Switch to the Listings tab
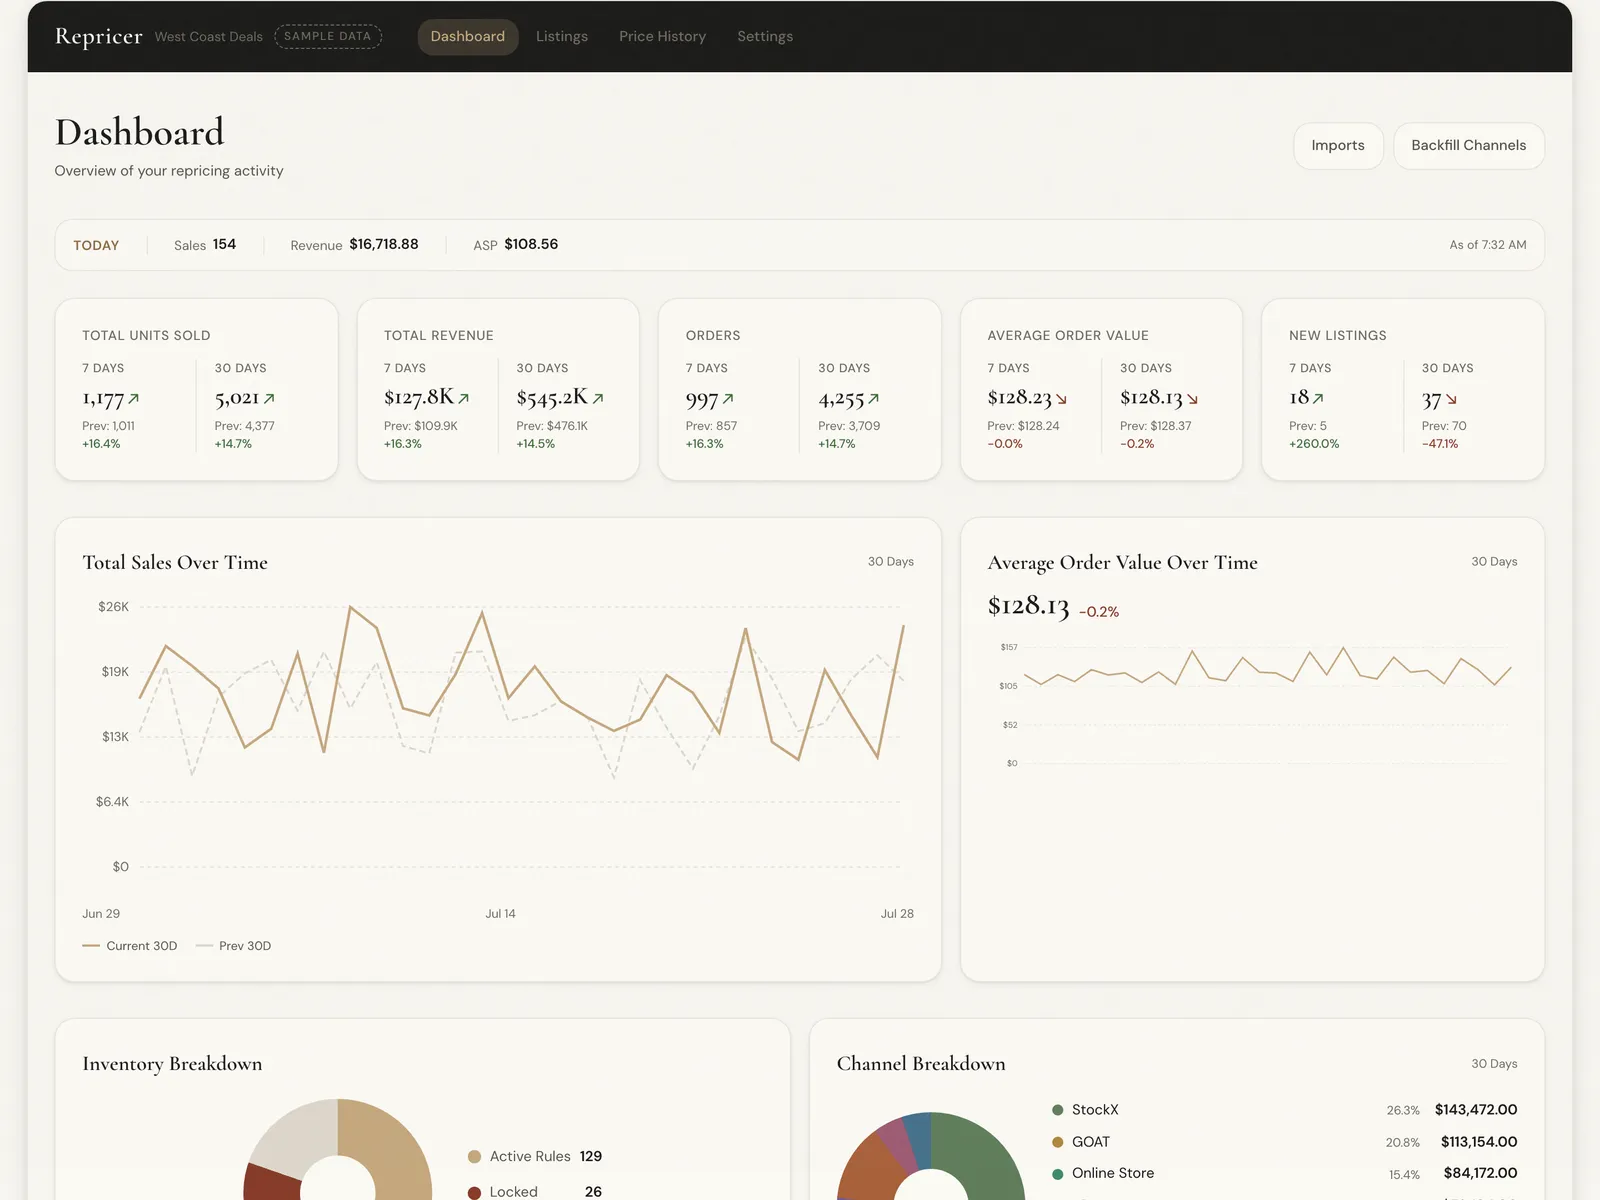 coord(562,37)
